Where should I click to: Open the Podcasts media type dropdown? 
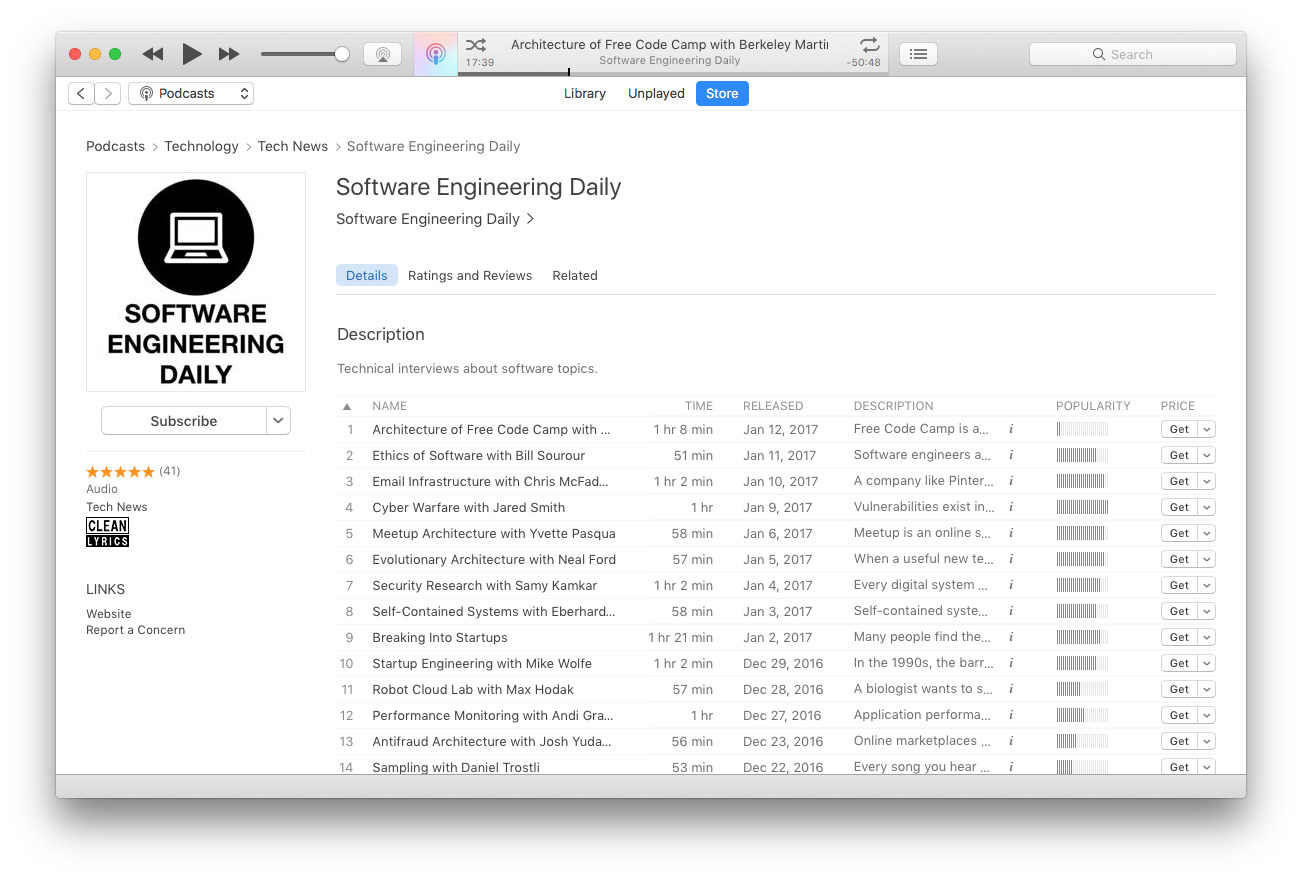coord(191,93)
